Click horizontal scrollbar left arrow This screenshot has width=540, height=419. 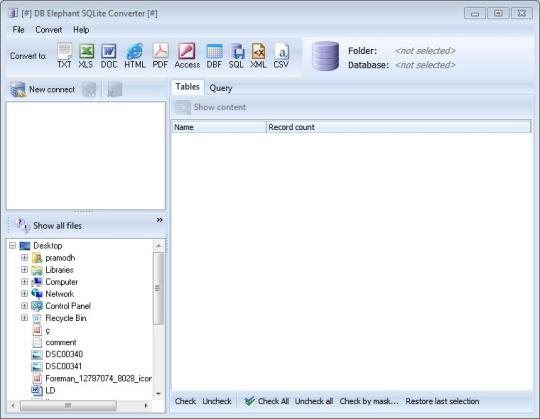pos(13,405)
